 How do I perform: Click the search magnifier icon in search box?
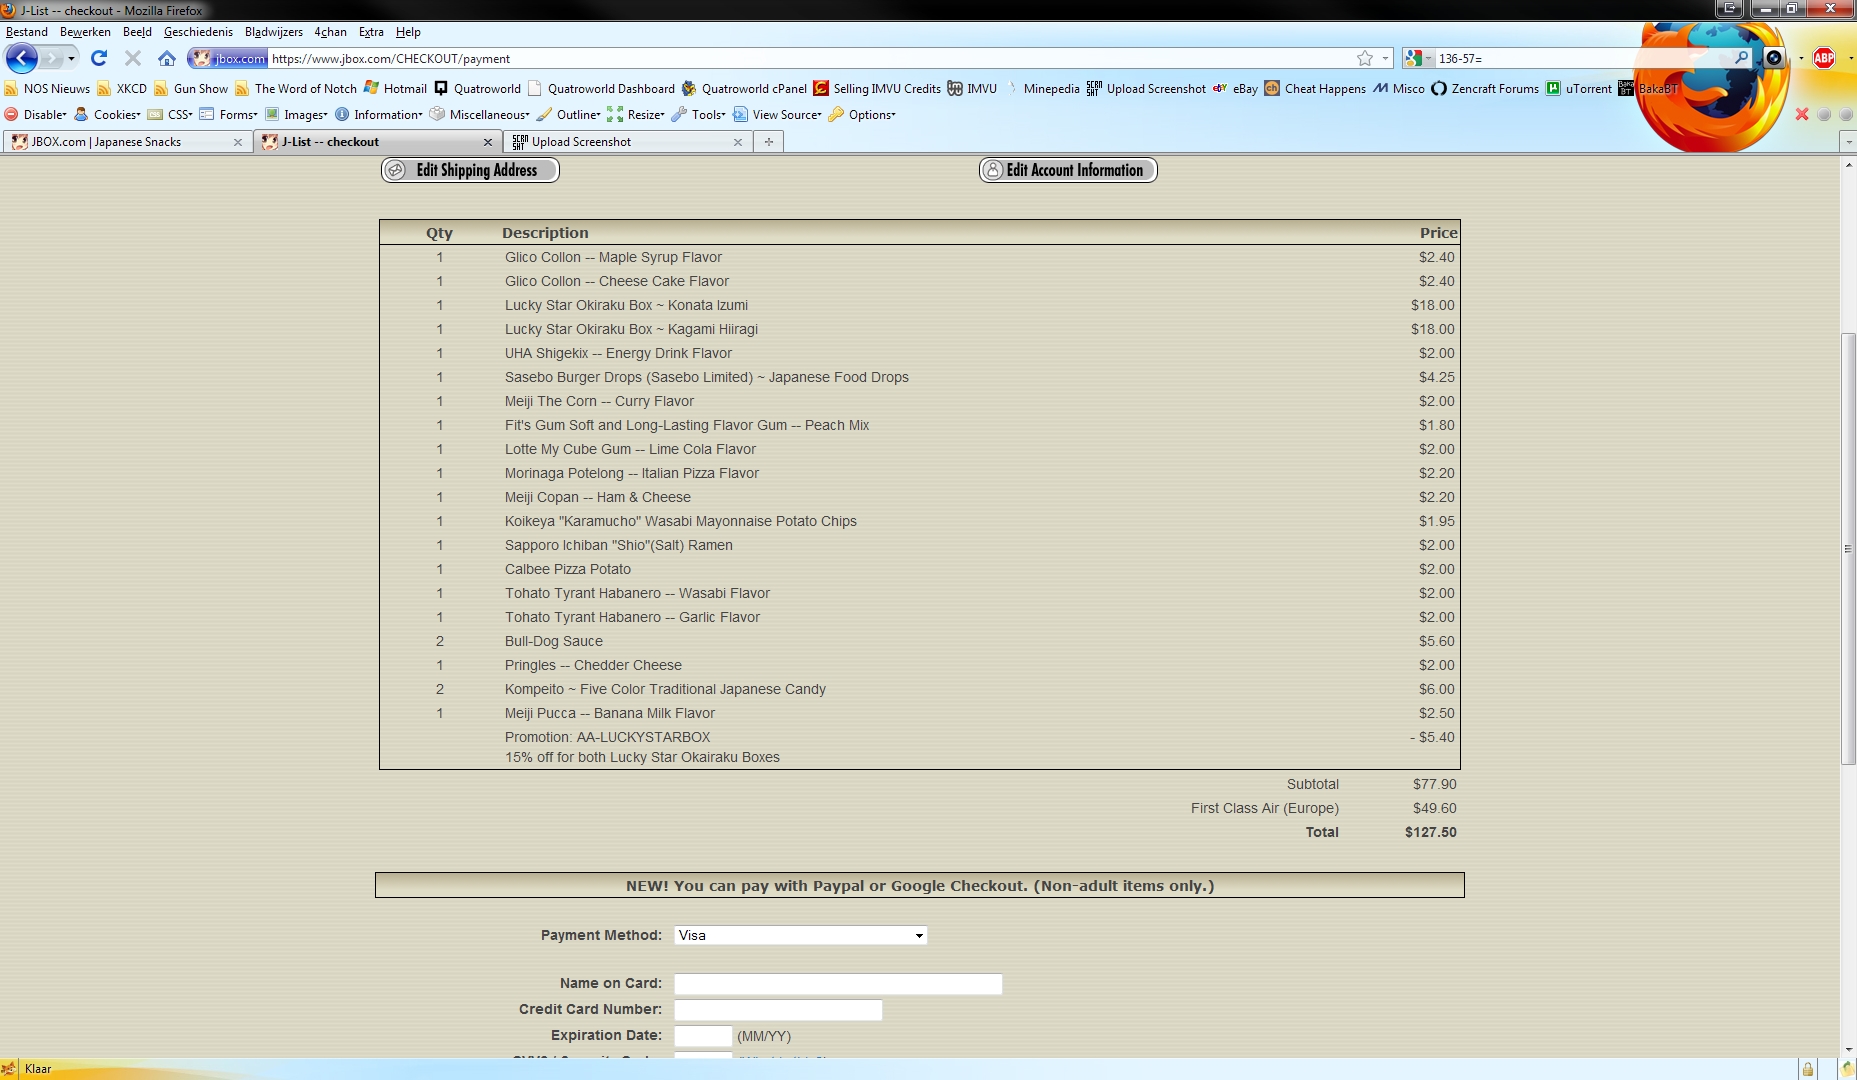[x=1741, y=58]
